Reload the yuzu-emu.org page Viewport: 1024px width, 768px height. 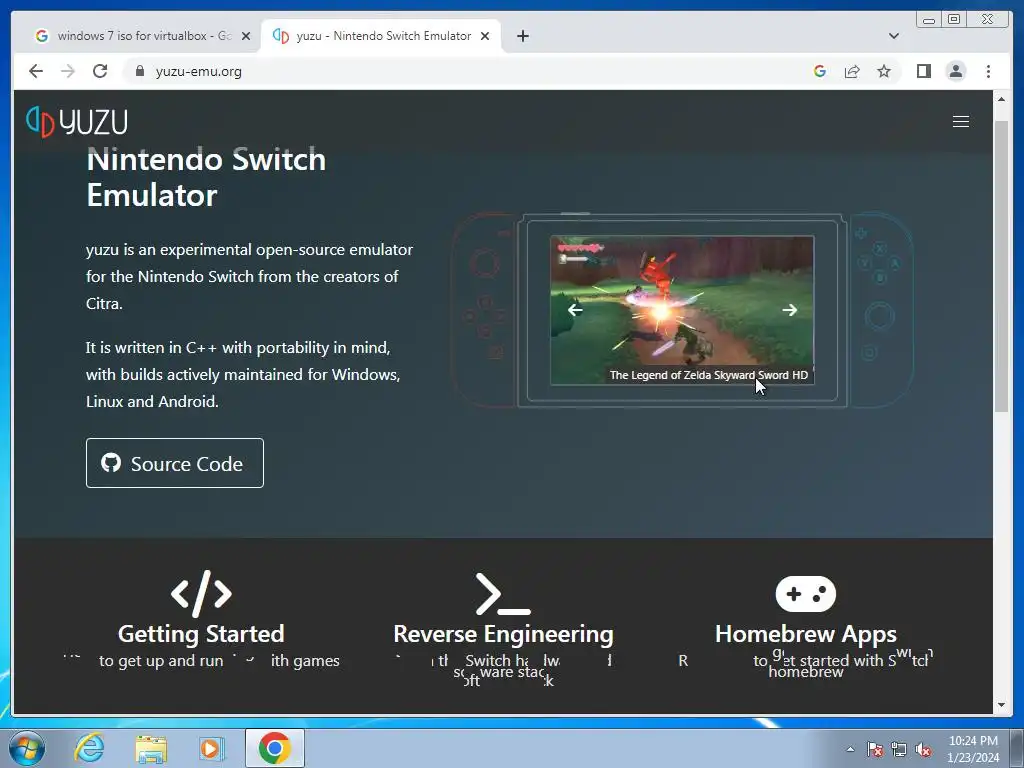click(x=100, y=71)
